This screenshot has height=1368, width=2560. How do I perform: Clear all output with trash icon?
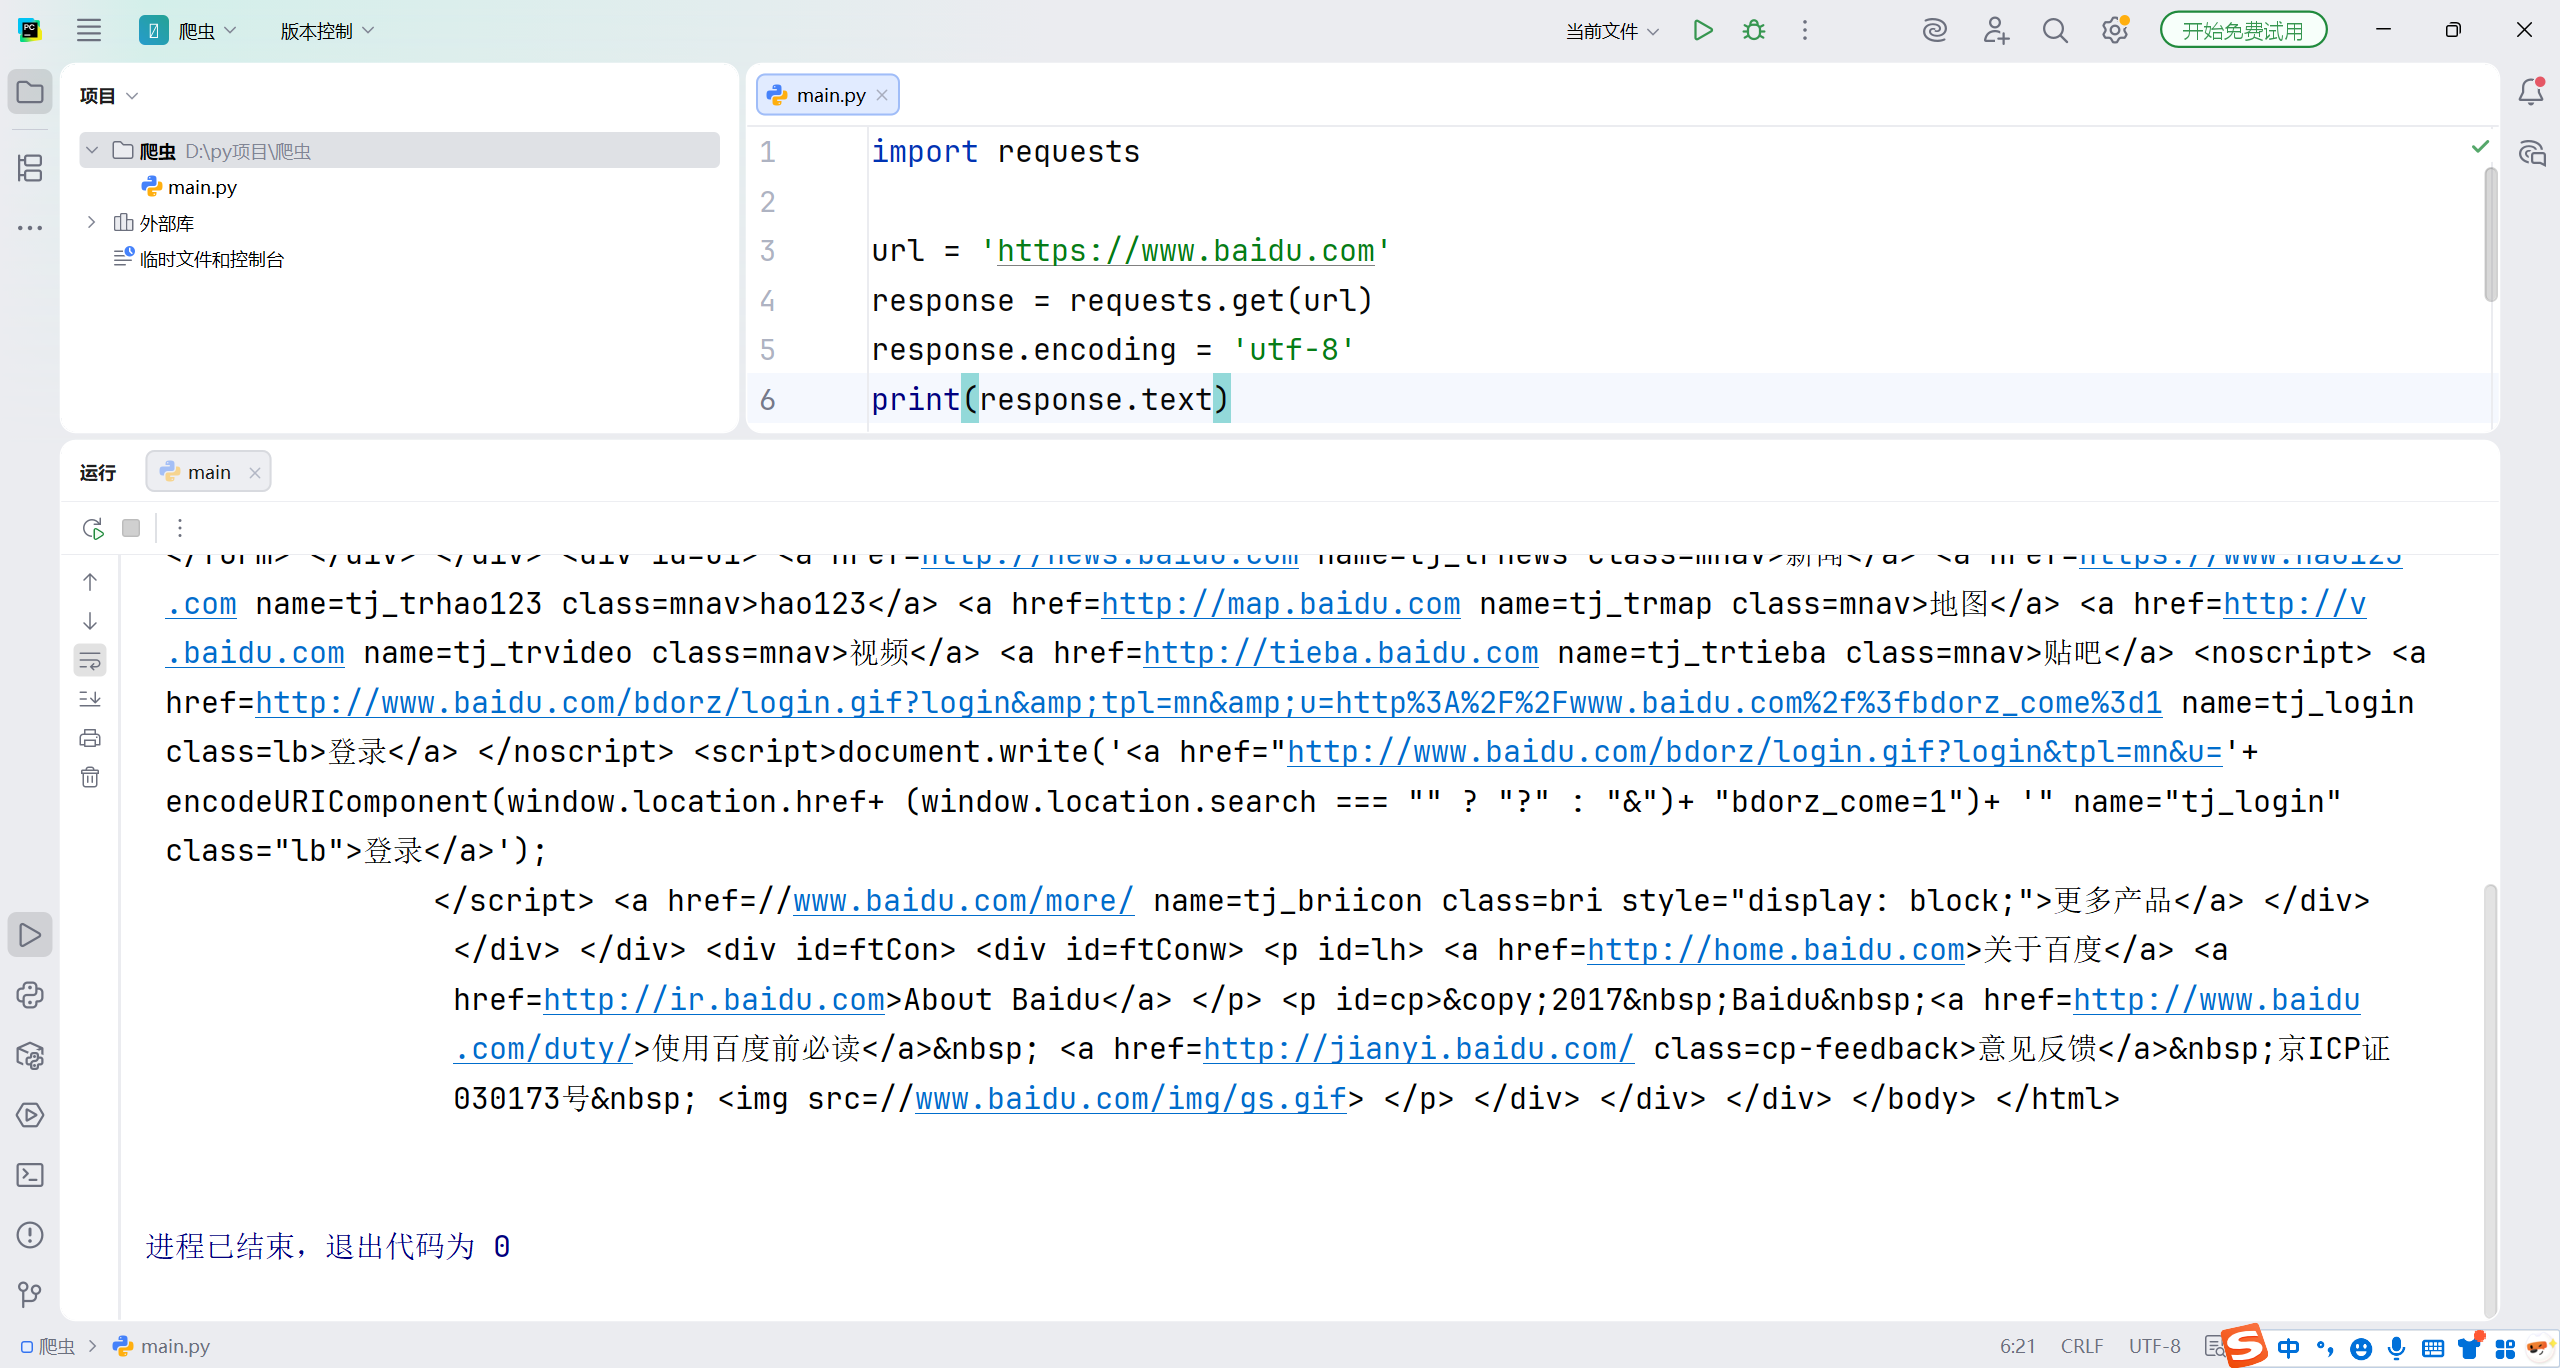tap(90, 777)
